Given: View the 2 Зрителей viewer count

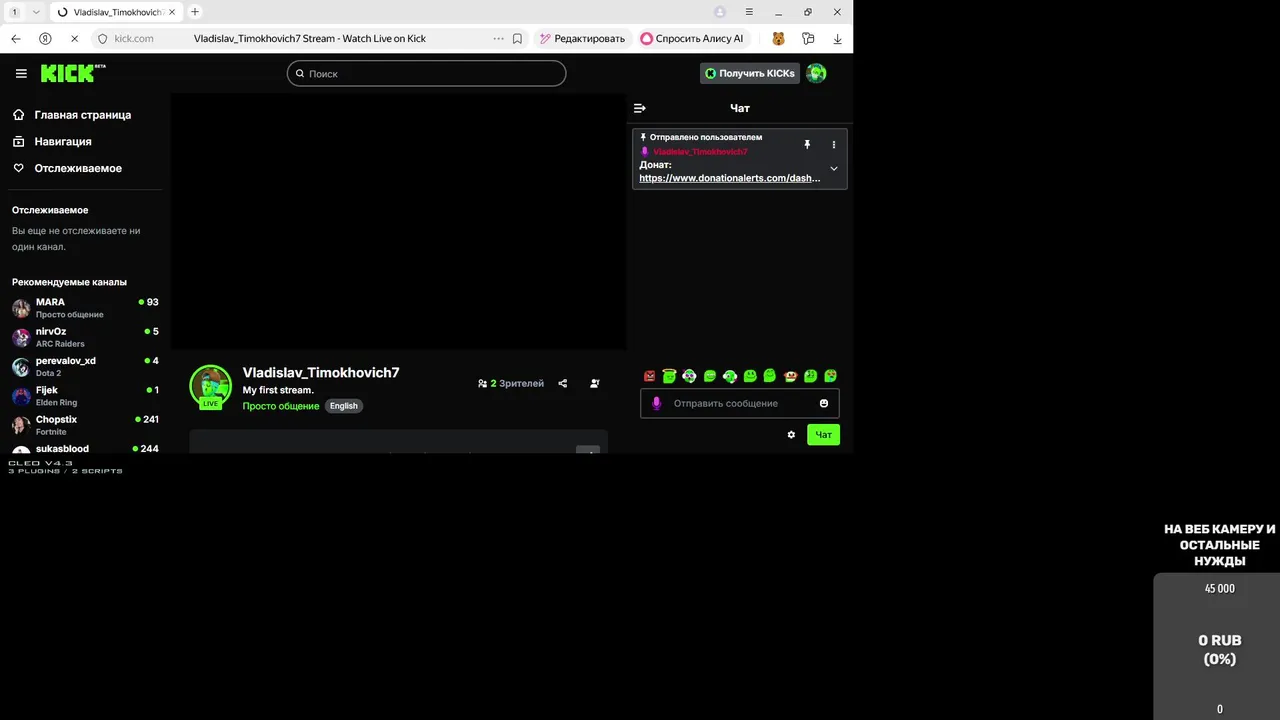Looking at the screenshot, I should pos(511,383).
